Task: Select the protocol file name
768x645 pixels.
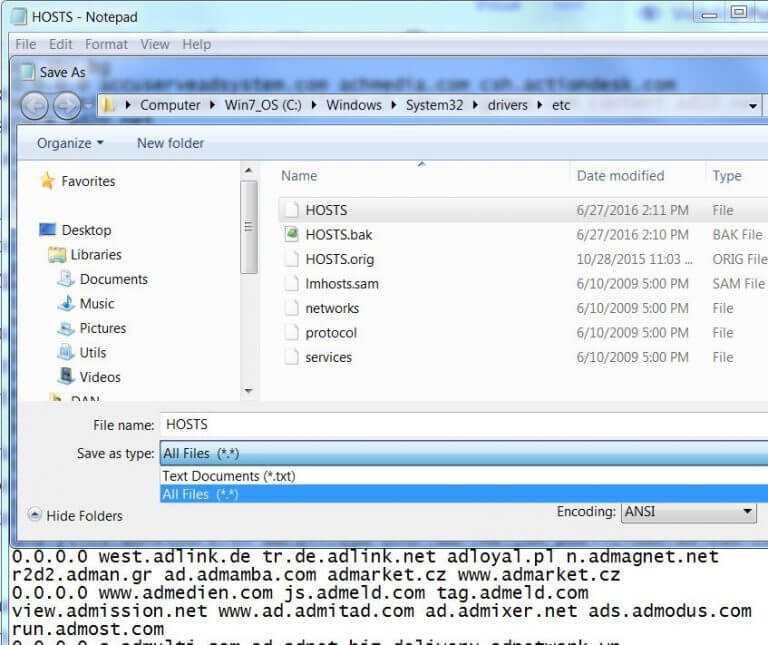Action: [x=331, y=333]
